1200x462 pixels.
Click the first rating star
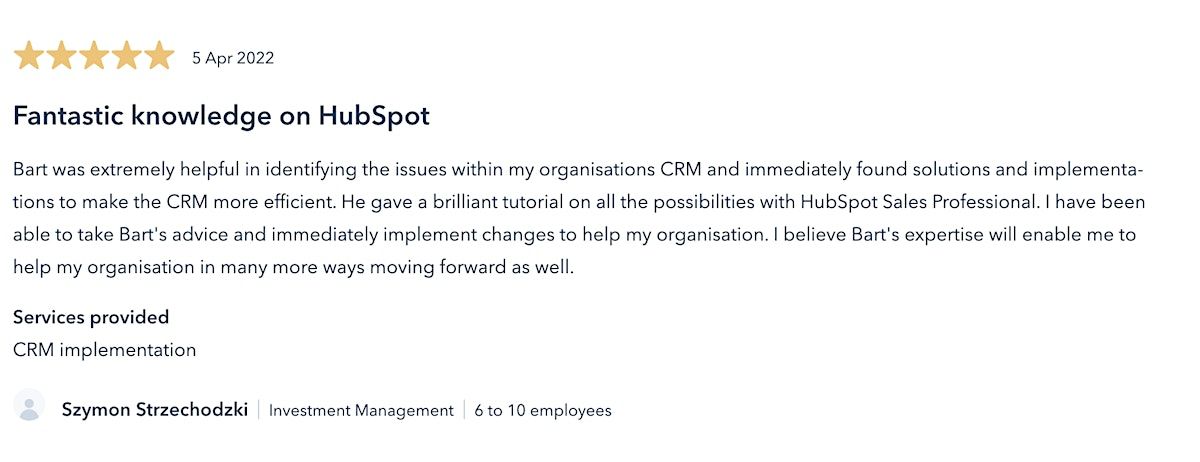point(29,56)
